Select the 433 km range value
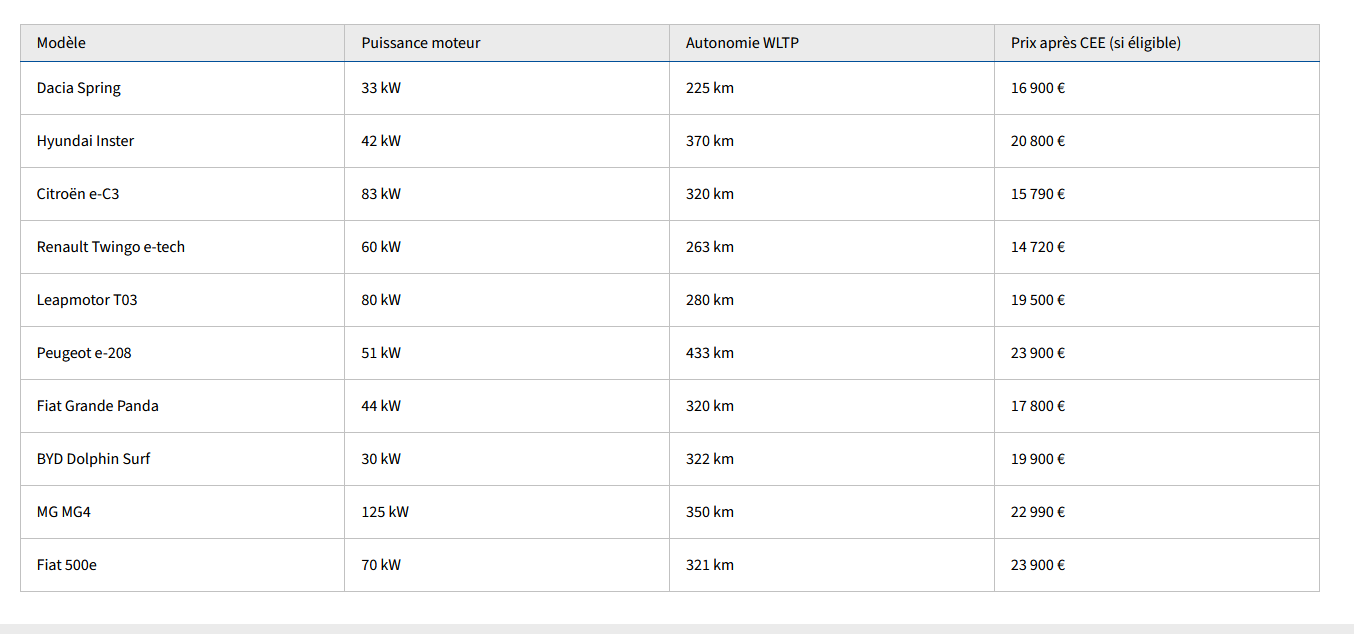Screen dimensions: 1354x634 710,353
